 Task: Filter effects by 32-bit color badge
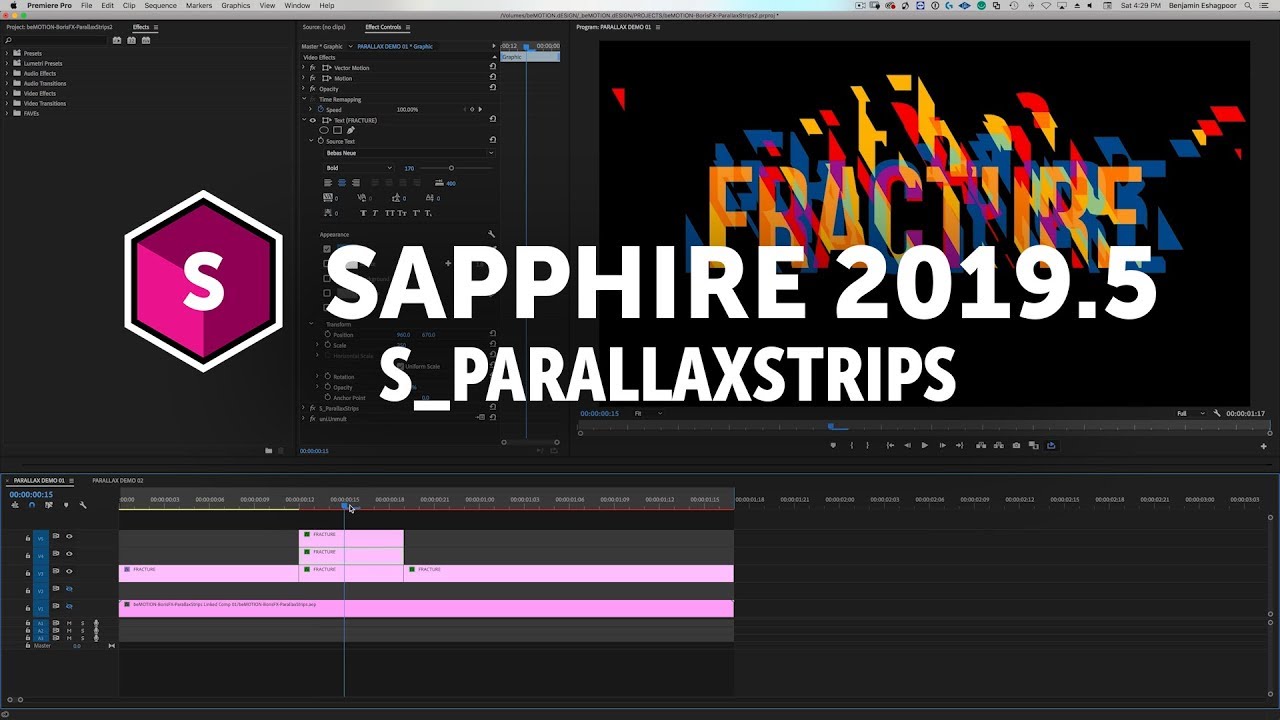(x=131, y=40)
